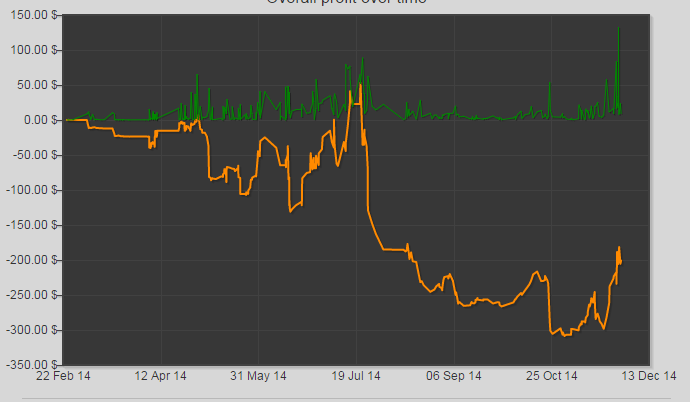Click the -150.00 $ y-axis label
Screen dimensions: 690x402
click(32, 225)
